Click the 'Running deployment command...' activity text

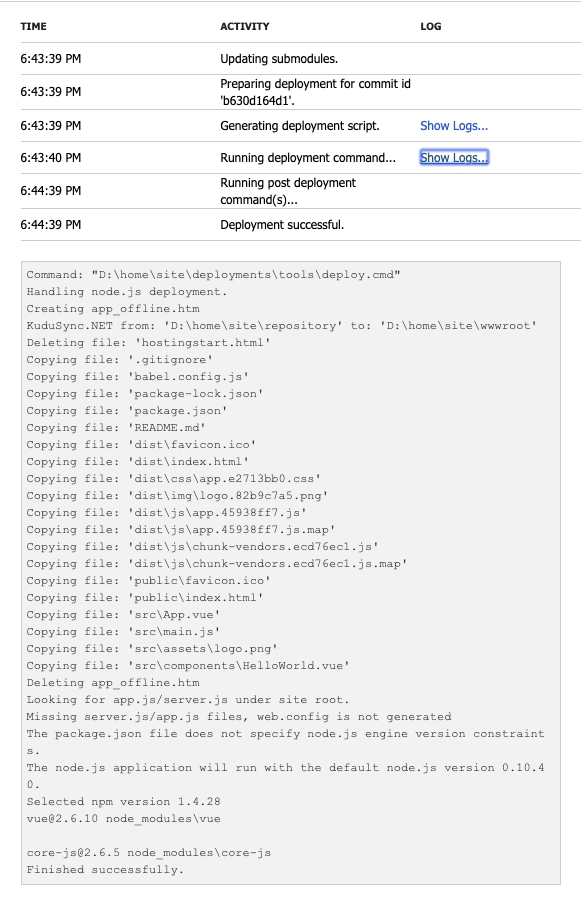(308, 158)
